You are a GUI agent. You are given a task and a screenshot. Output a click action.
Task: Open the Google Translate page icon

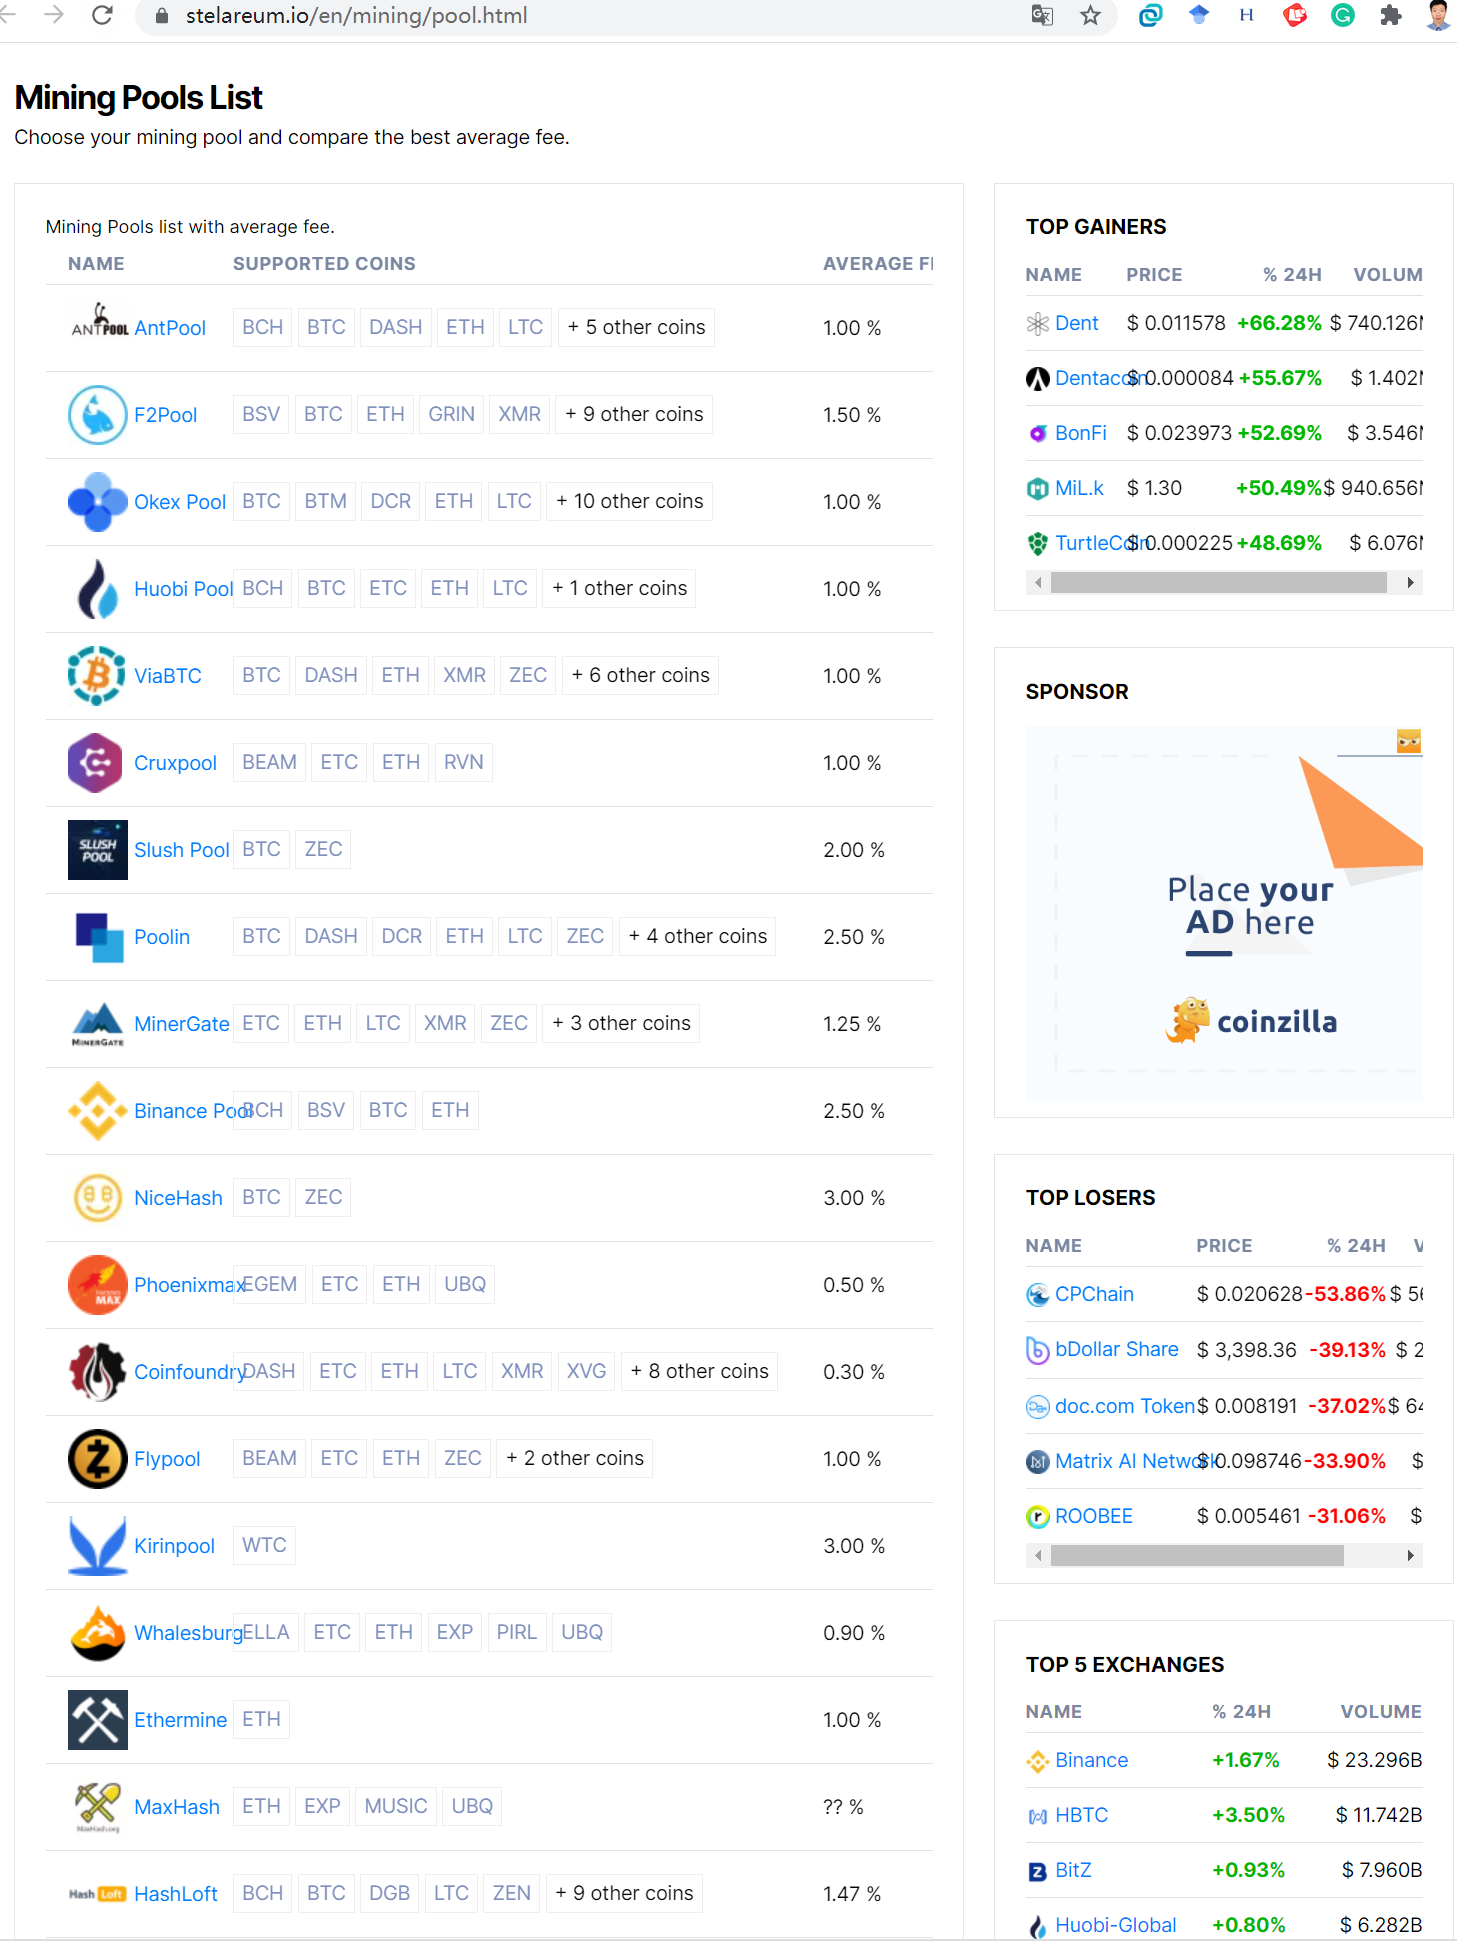pos(1042,16)
